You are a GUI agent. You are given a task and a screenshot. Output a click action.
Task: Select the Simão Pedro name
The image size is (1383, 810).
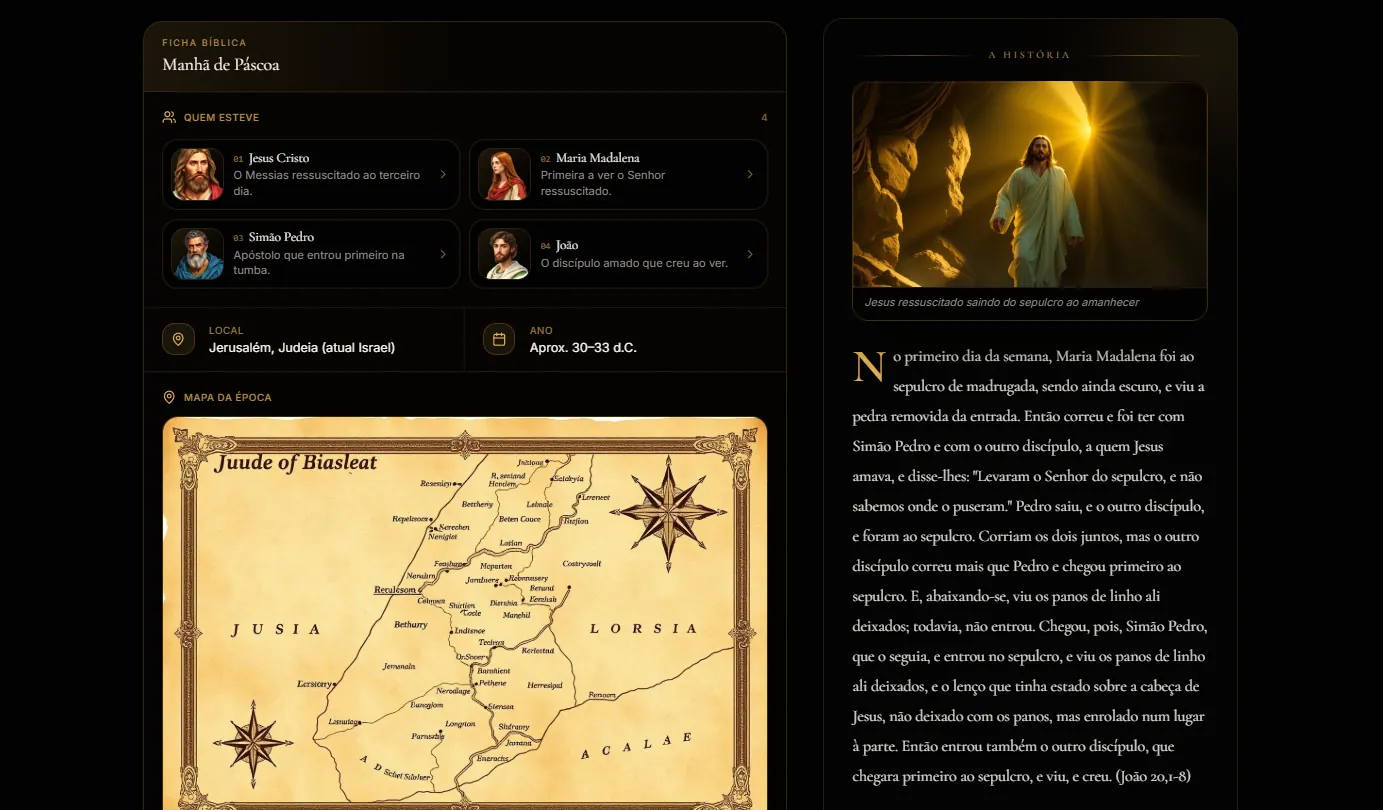(281, 237)
